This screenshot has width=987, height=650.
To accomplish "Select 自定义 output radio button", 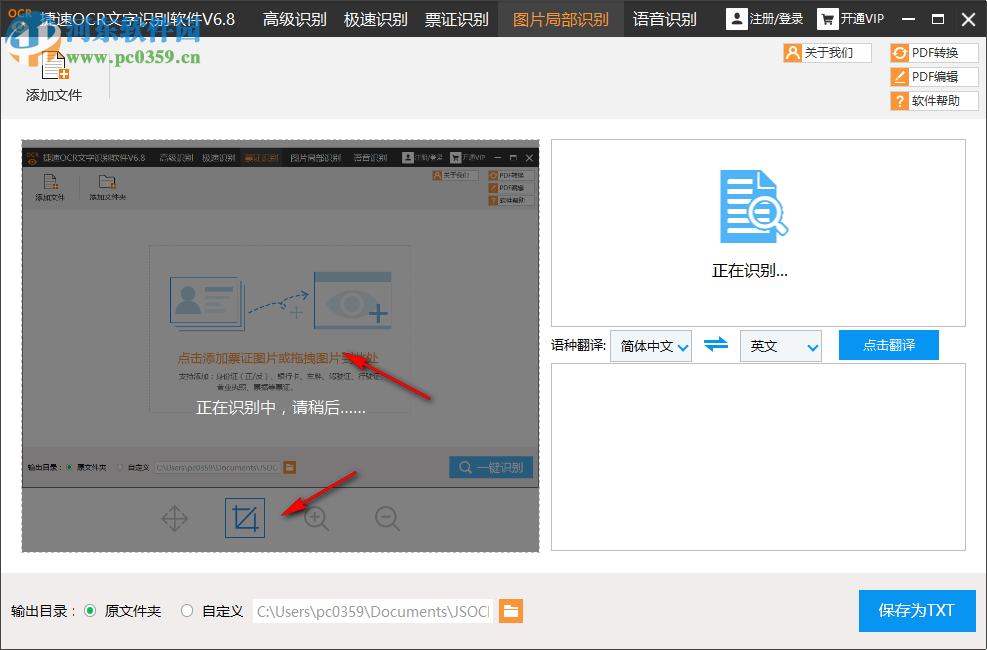I will click(187, 611).
